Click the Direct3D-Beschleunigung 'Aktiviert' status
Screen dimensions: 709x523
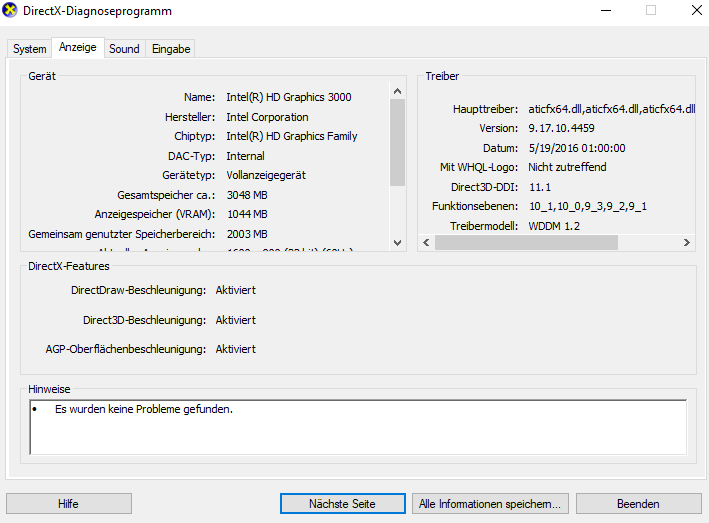click(236, 320)
